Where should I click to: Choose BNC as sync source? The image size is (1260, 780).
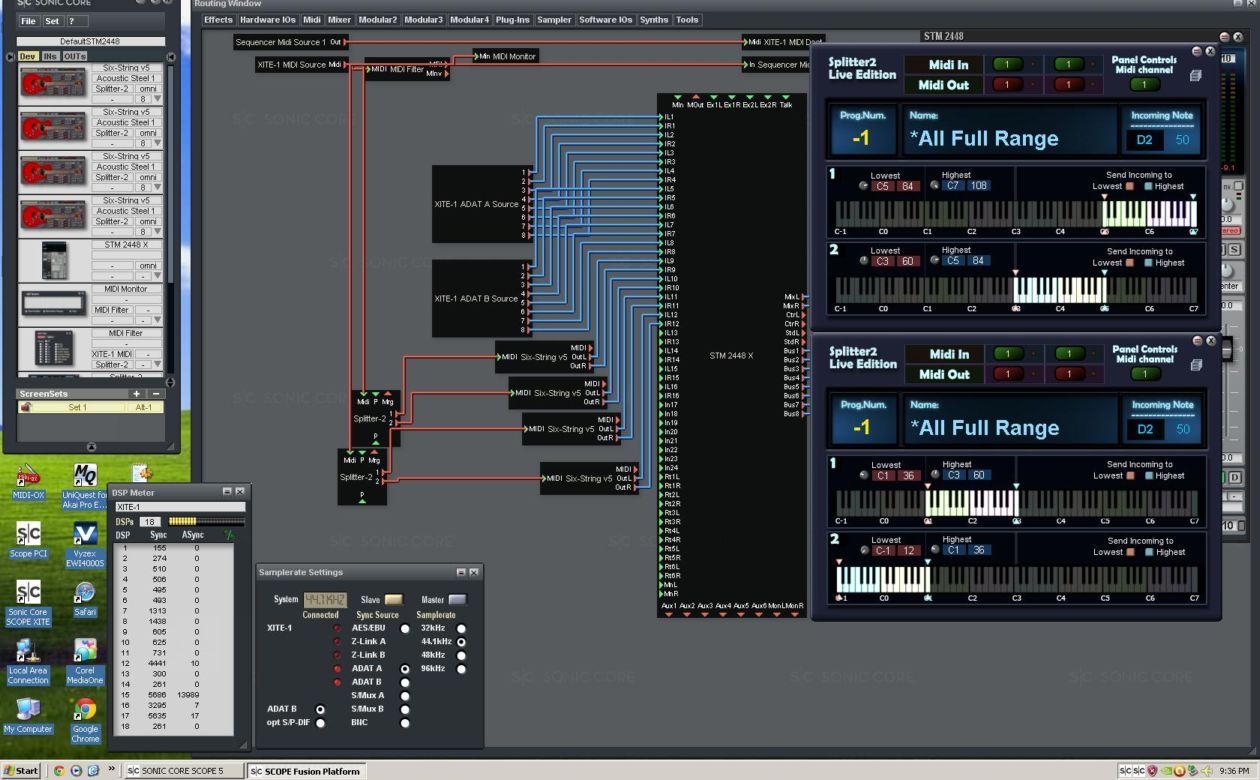[405, 722]
